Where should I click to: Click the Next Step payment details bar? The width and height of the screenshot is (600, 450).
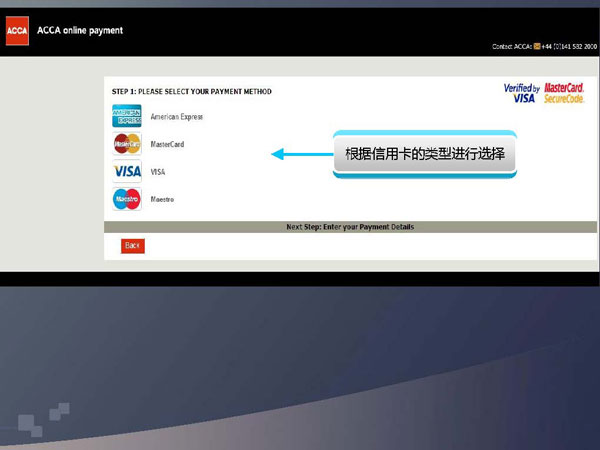click(350, 227)
